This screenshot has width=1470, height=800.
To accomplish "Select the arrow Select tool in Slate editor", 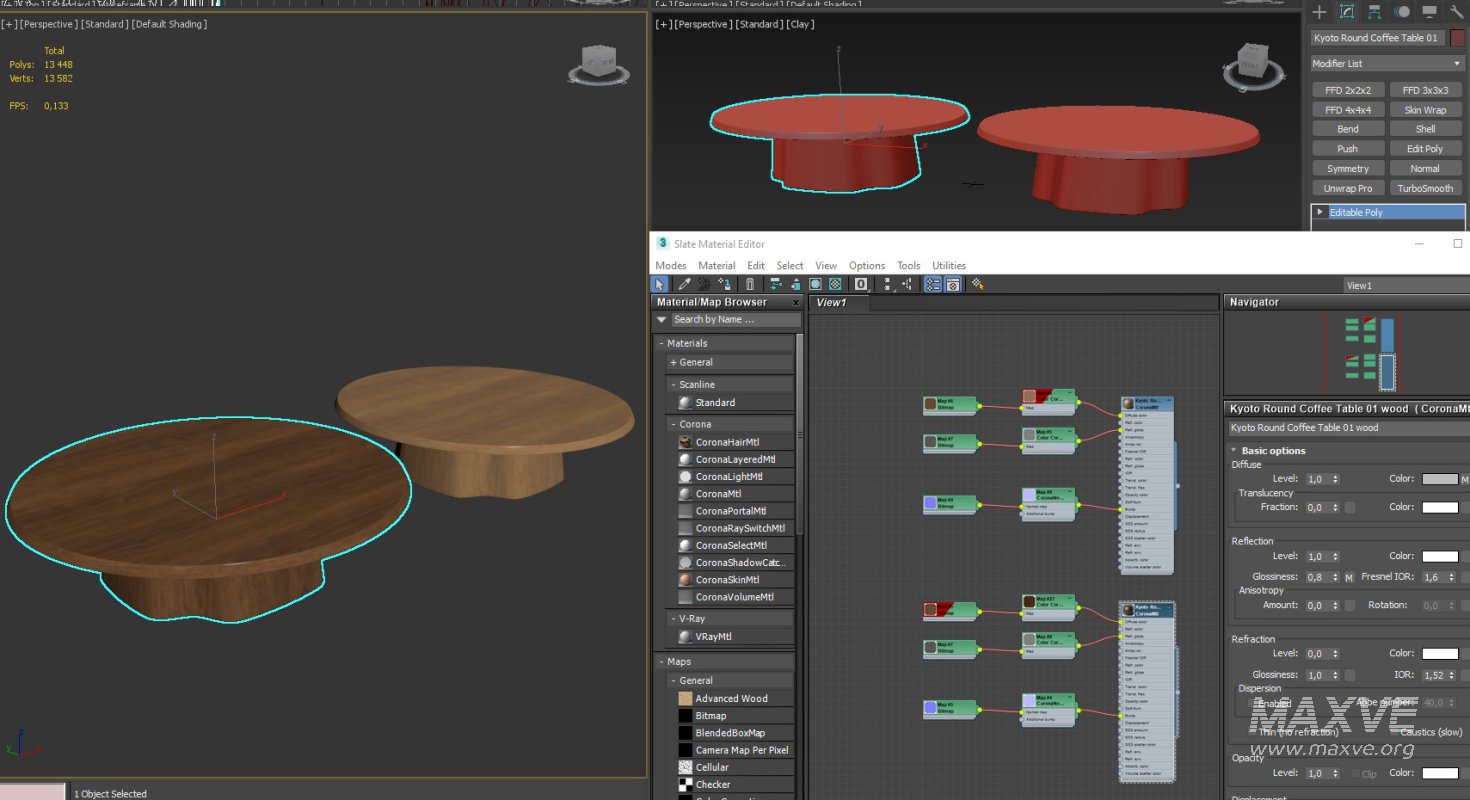I will point(659,284).
